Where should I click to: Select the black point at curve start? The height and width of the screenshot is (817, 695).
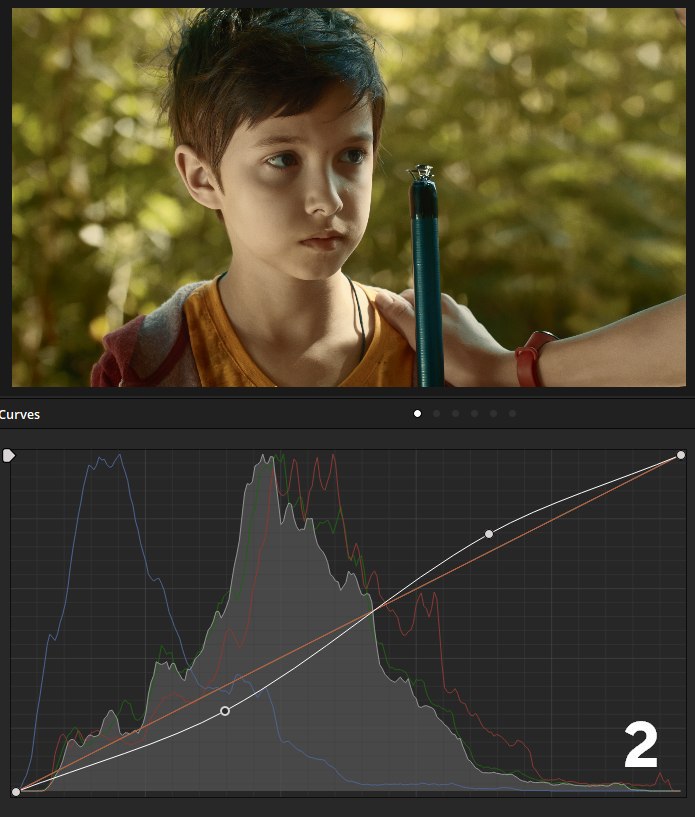click(x=16, y=791)
